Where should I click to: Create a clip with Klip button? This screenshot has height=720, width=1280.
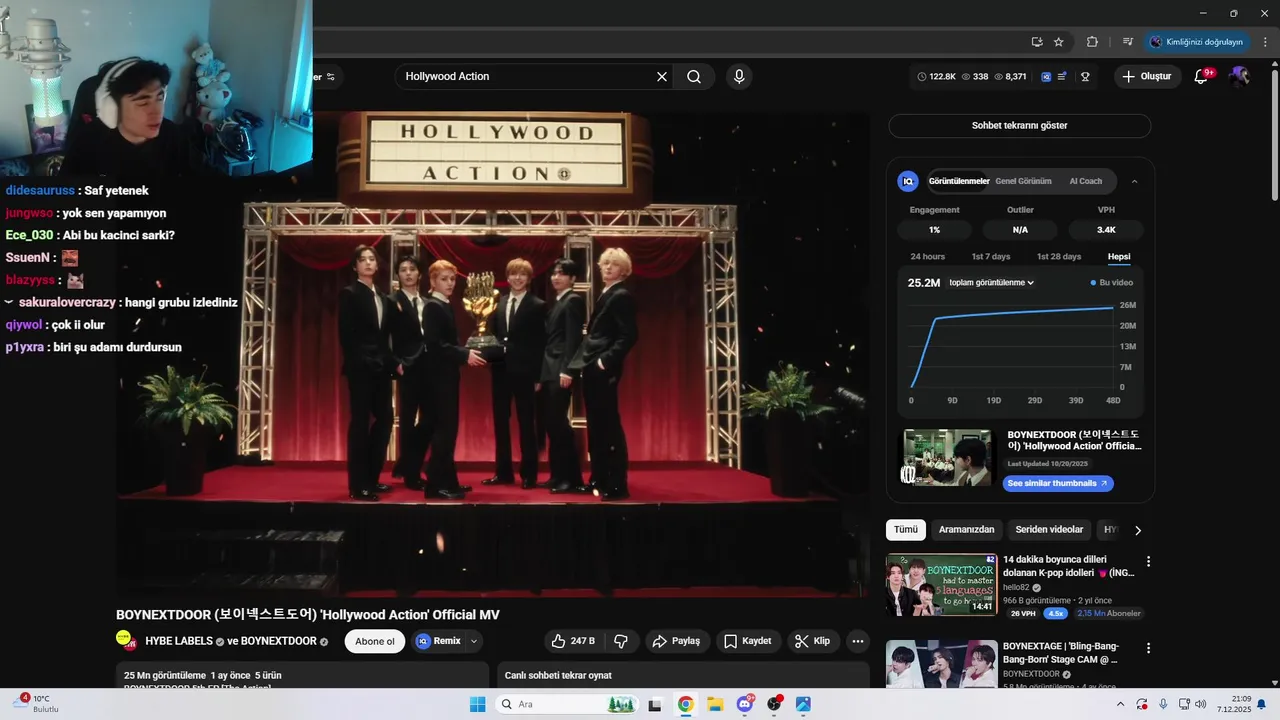point(813,641)
